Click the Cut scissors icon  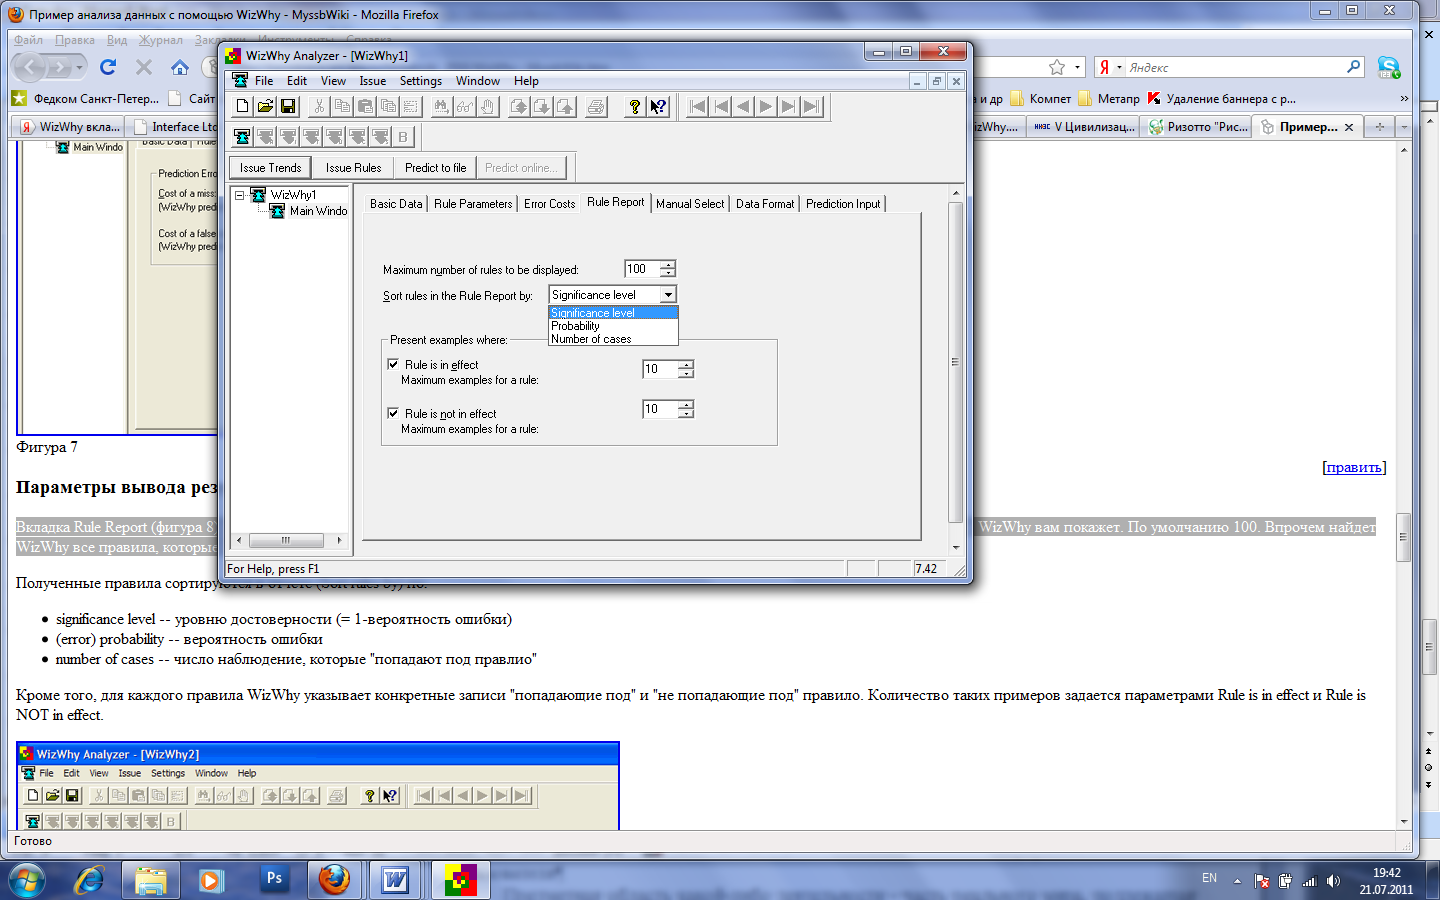[x=319, y=106]
